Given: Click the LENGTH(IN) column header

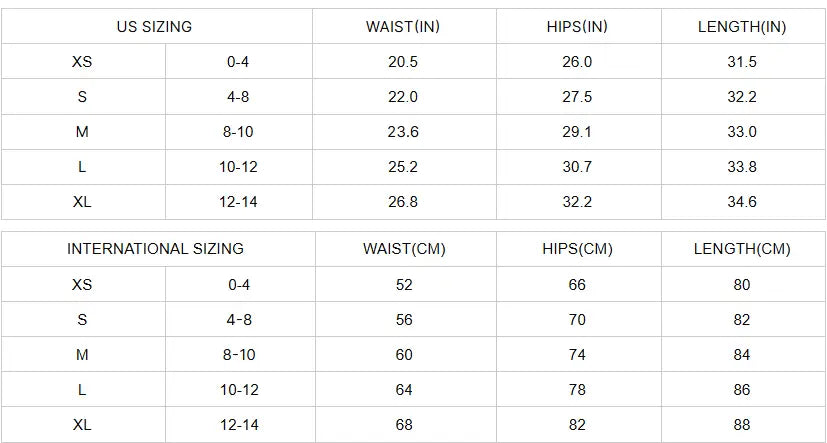Looking at the screenshot, I should pos(742,27).
